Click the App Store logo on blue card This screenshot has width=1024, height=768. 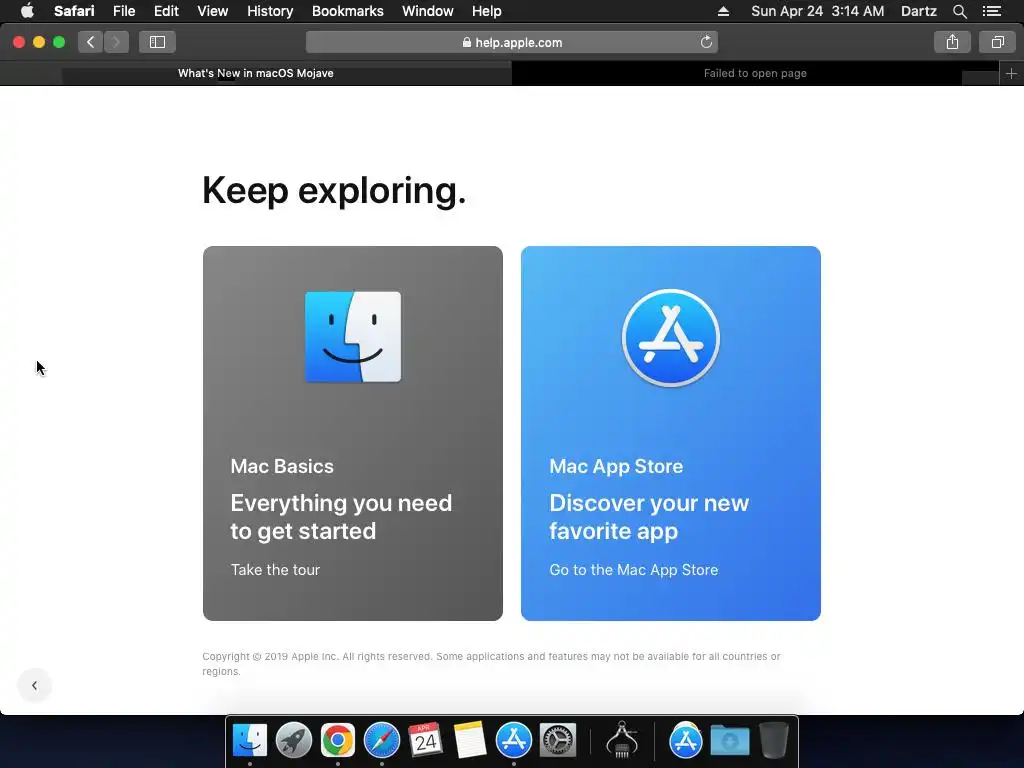pos(671,338)
